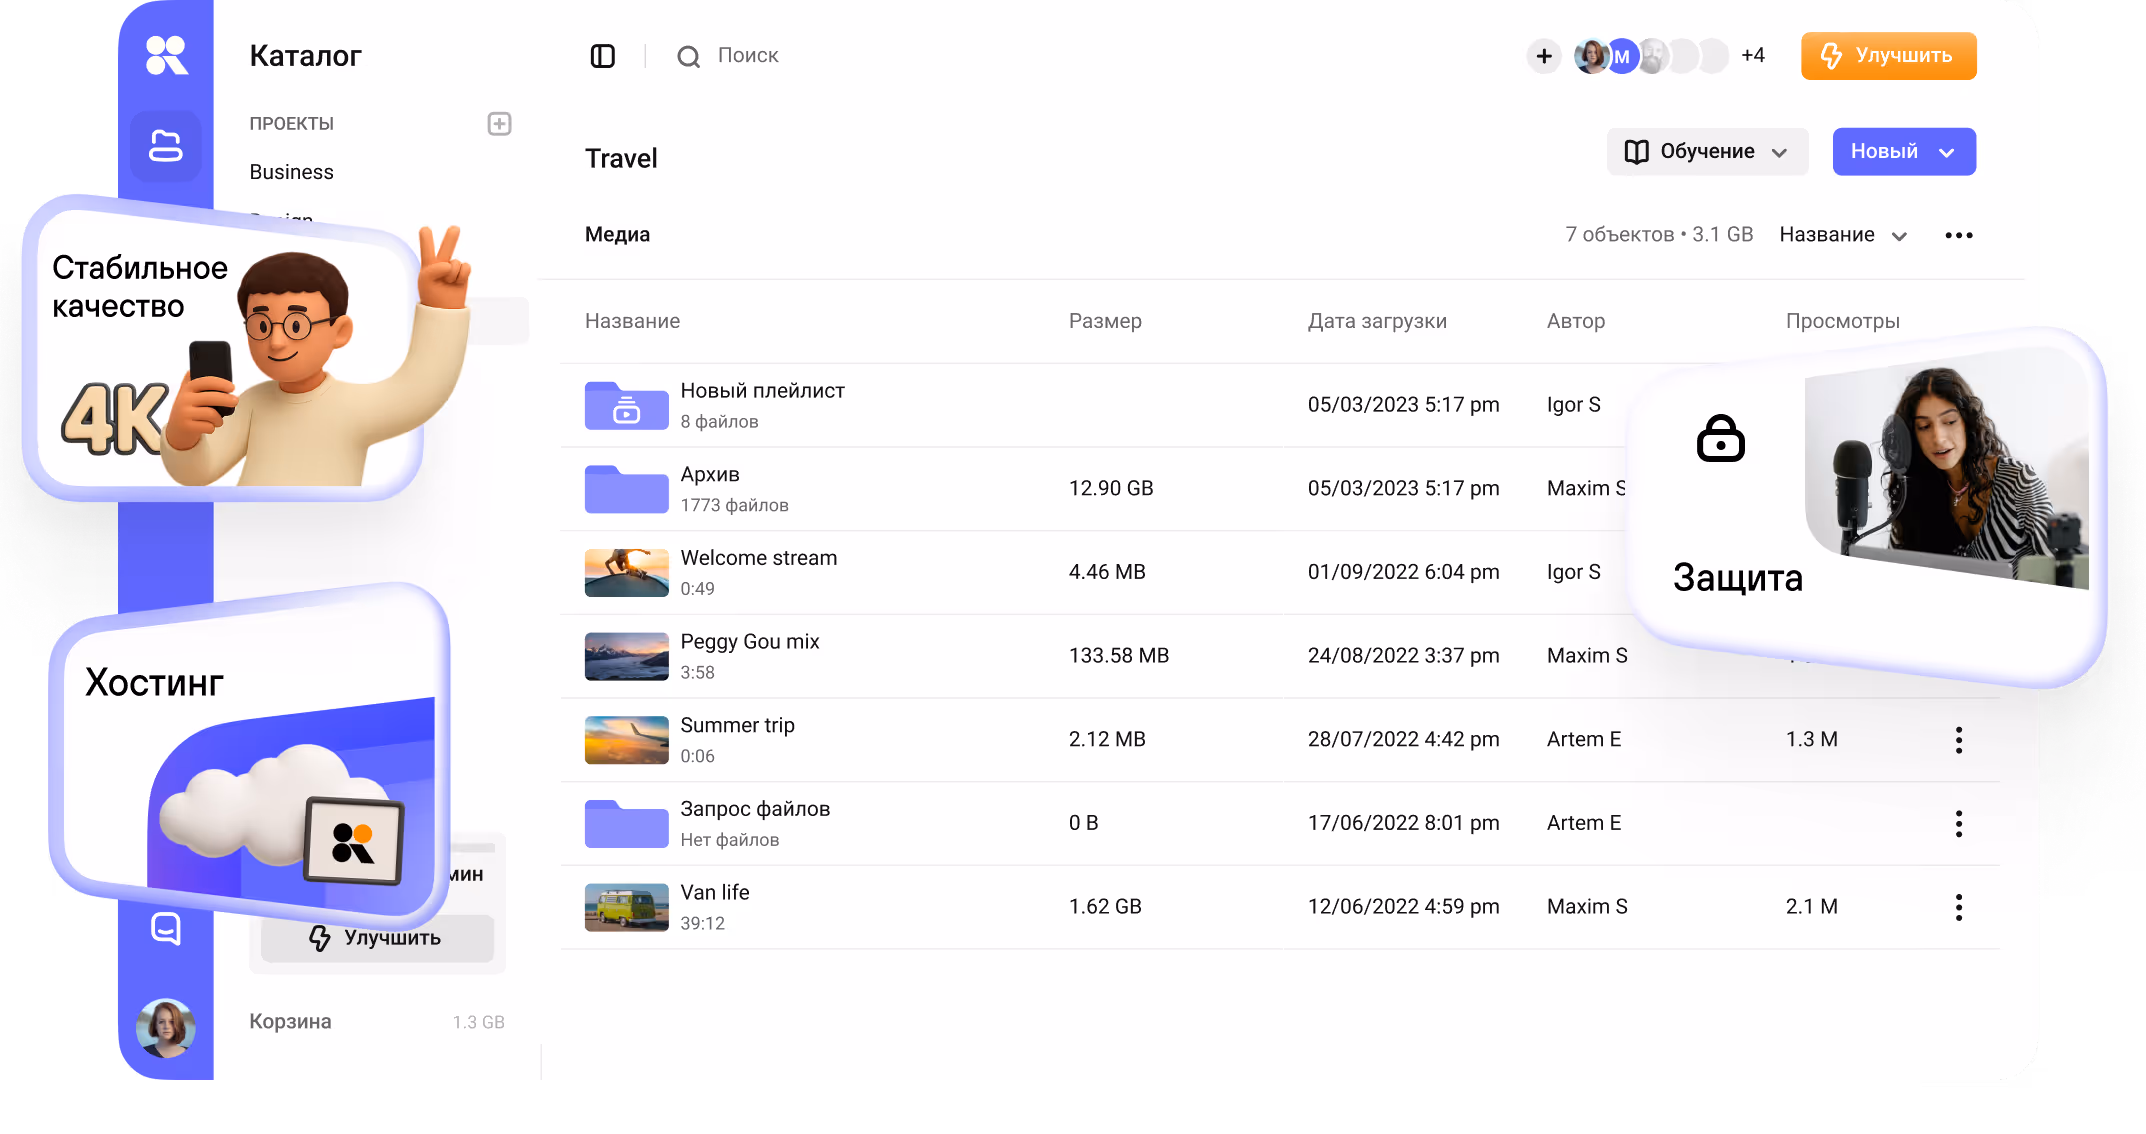Image resolution: width=2146 pixels, height=1134 pixels.
Task: Open Van life row options menu
Action: (x=1958, y=907)
